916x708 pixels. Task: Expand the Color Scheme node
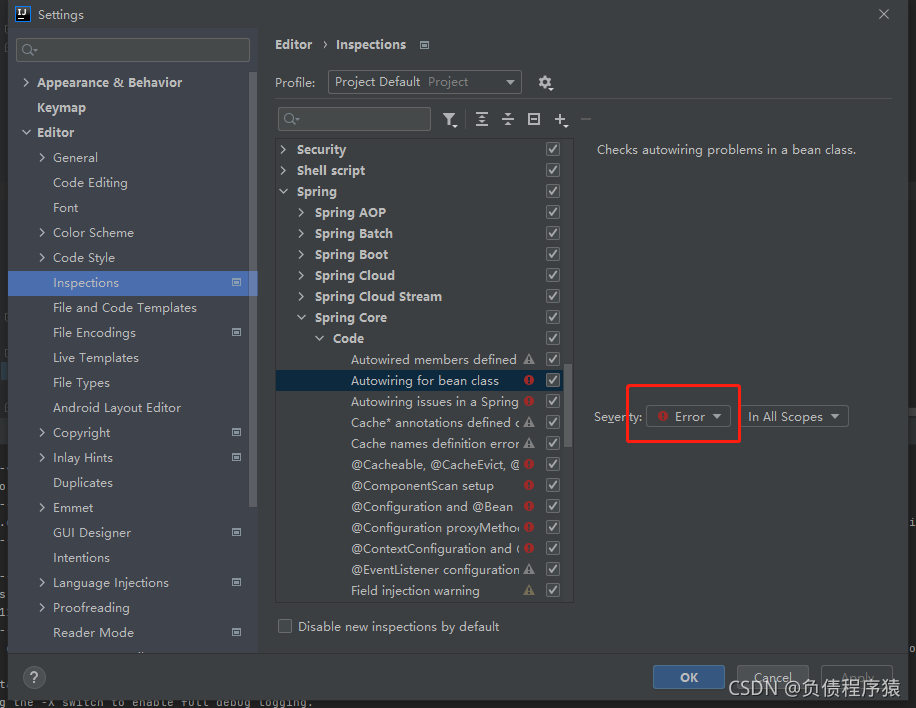tap(42, 232)
